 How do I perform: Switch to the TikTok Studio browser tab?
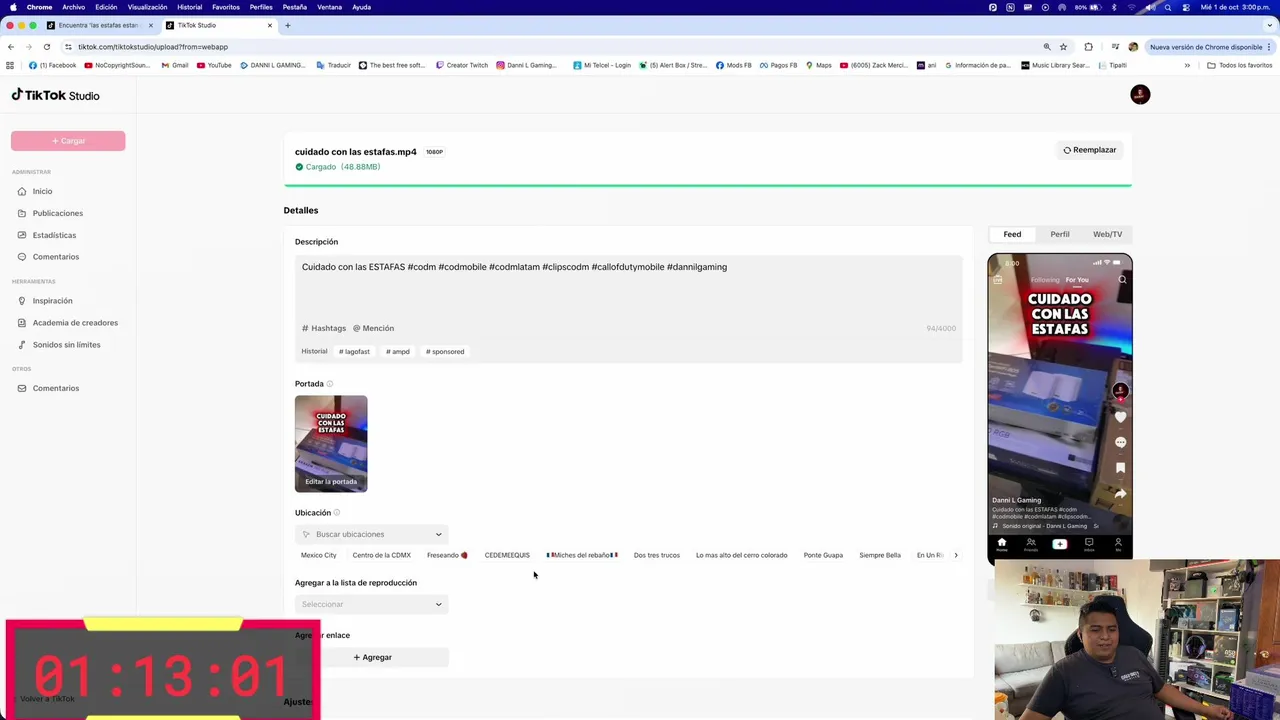(x=218, y=25)
